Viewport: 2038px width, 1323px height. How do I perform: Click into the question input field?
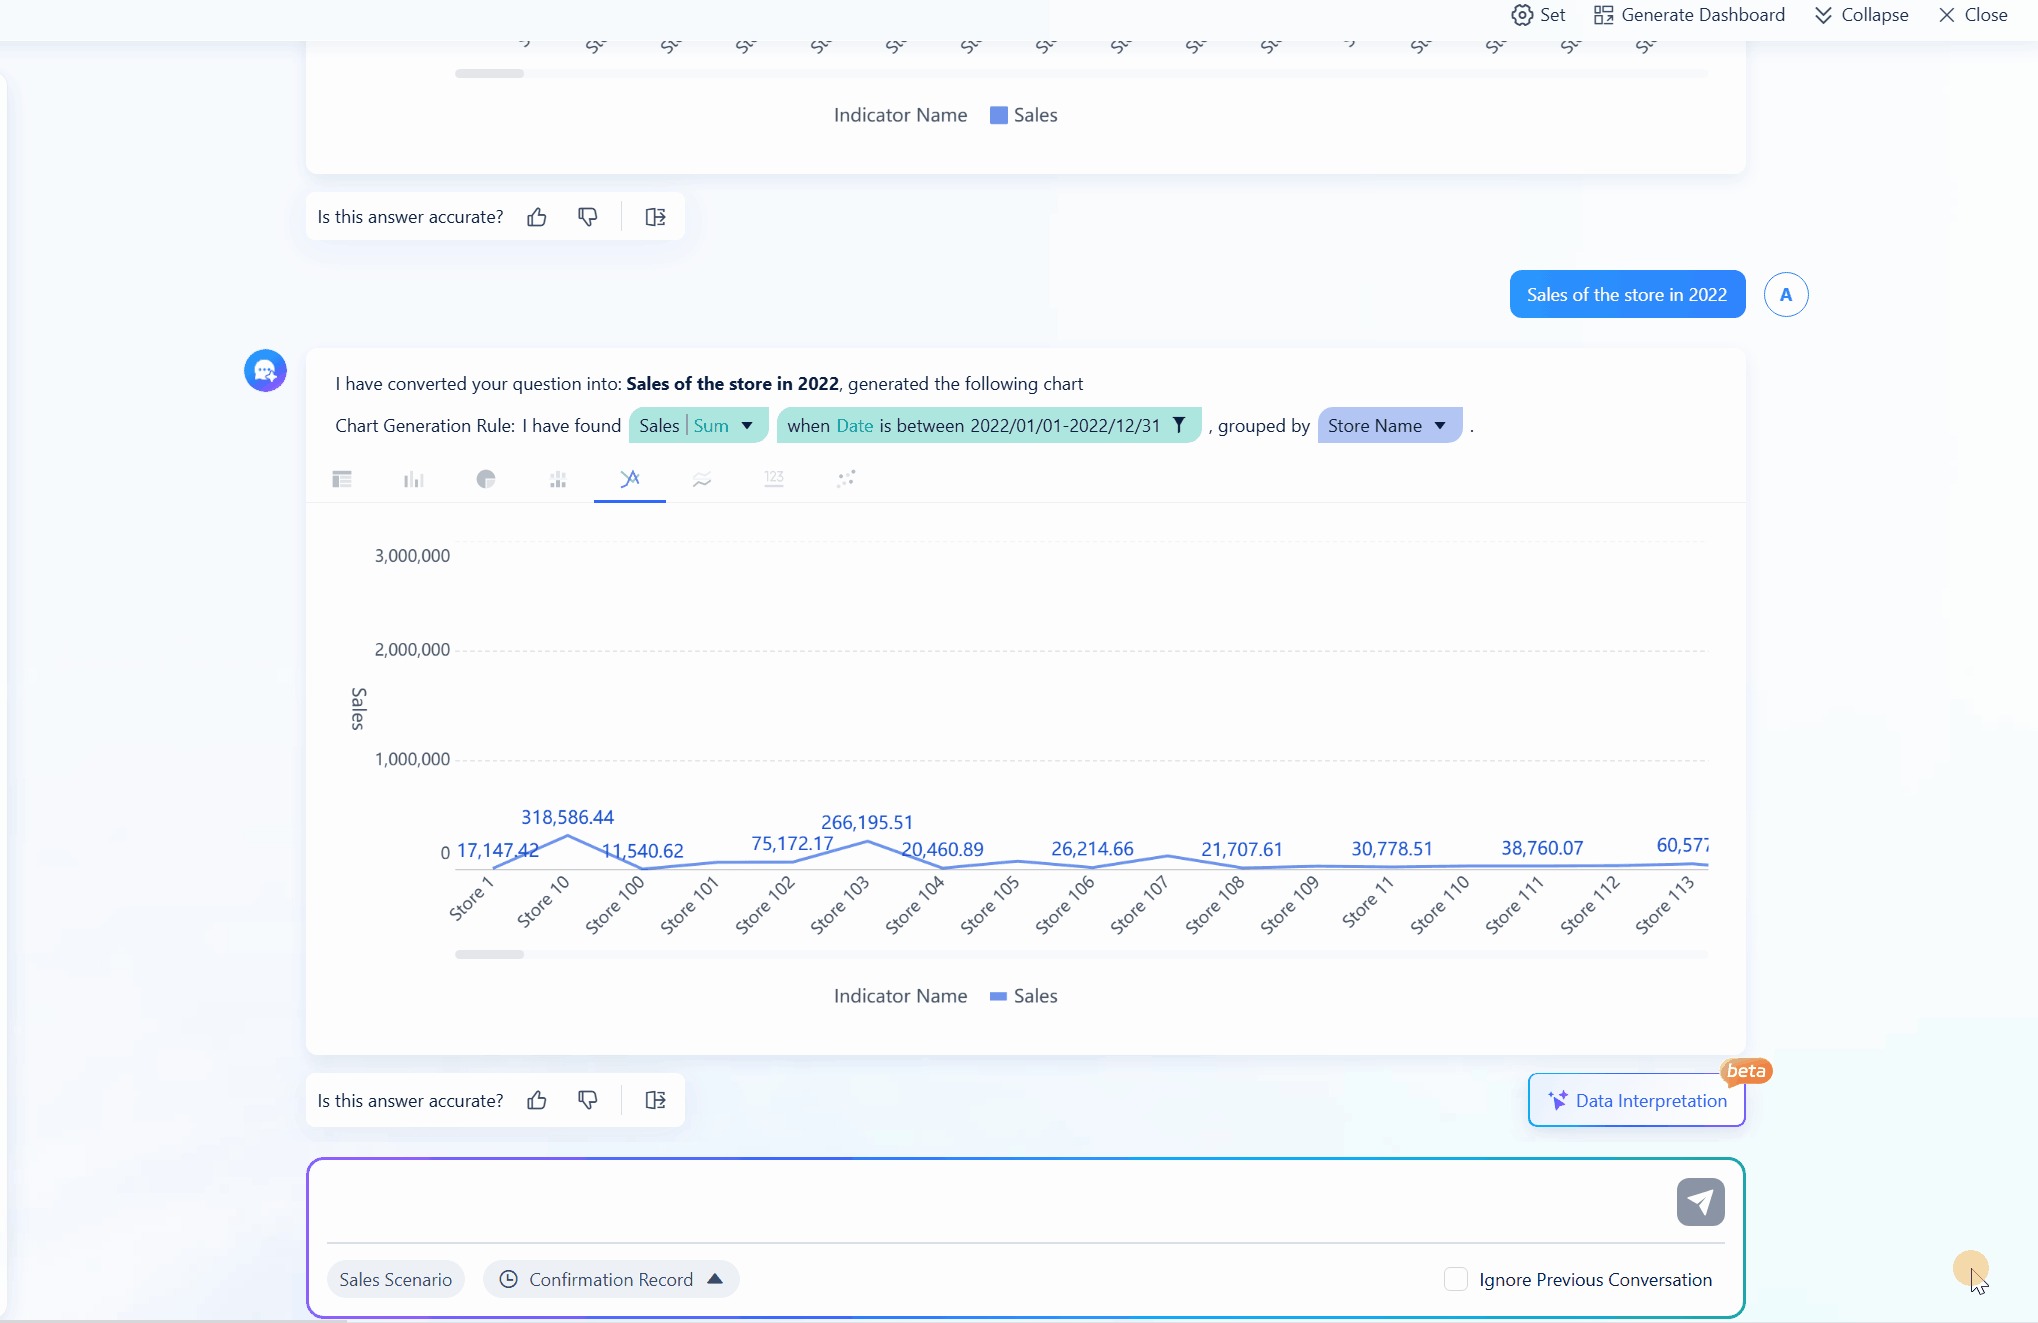point(990,1200)
